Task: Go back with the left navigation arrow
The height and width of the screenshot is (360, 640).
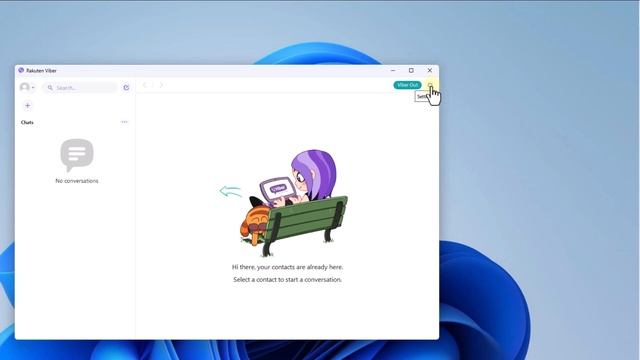Action: pyautogui.click(x=144, y=85)
